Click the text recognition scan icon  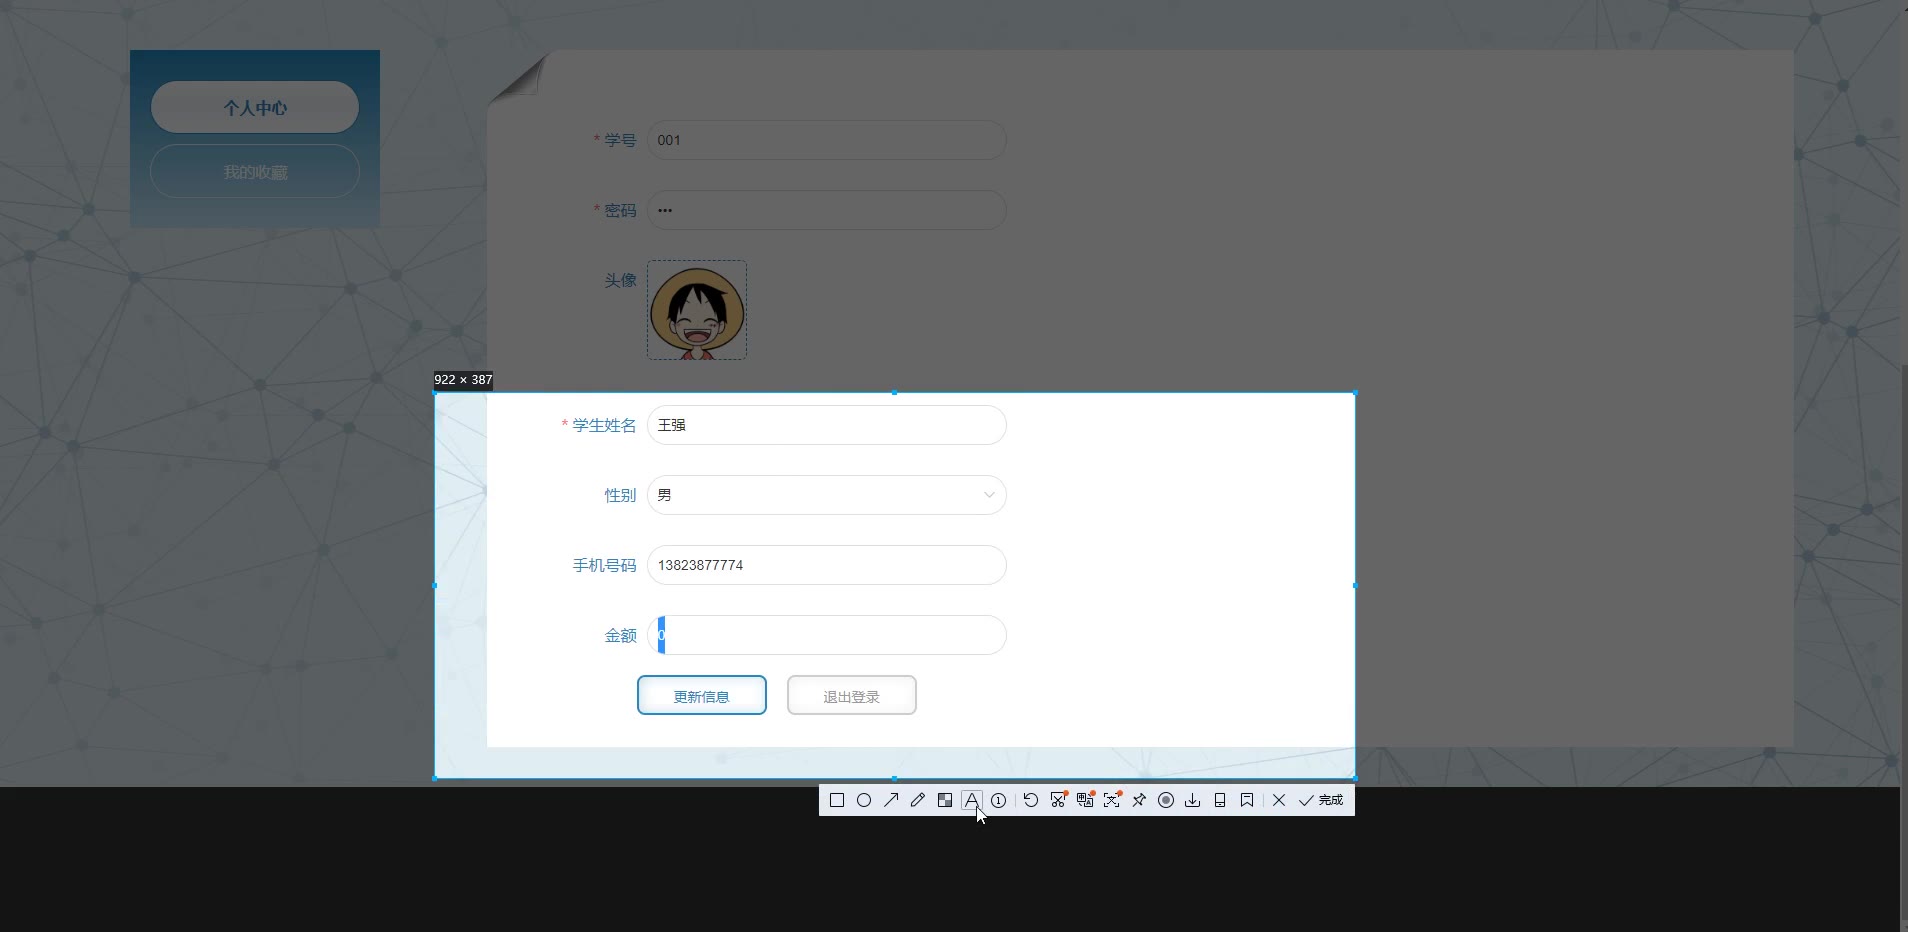point(1112,800)
